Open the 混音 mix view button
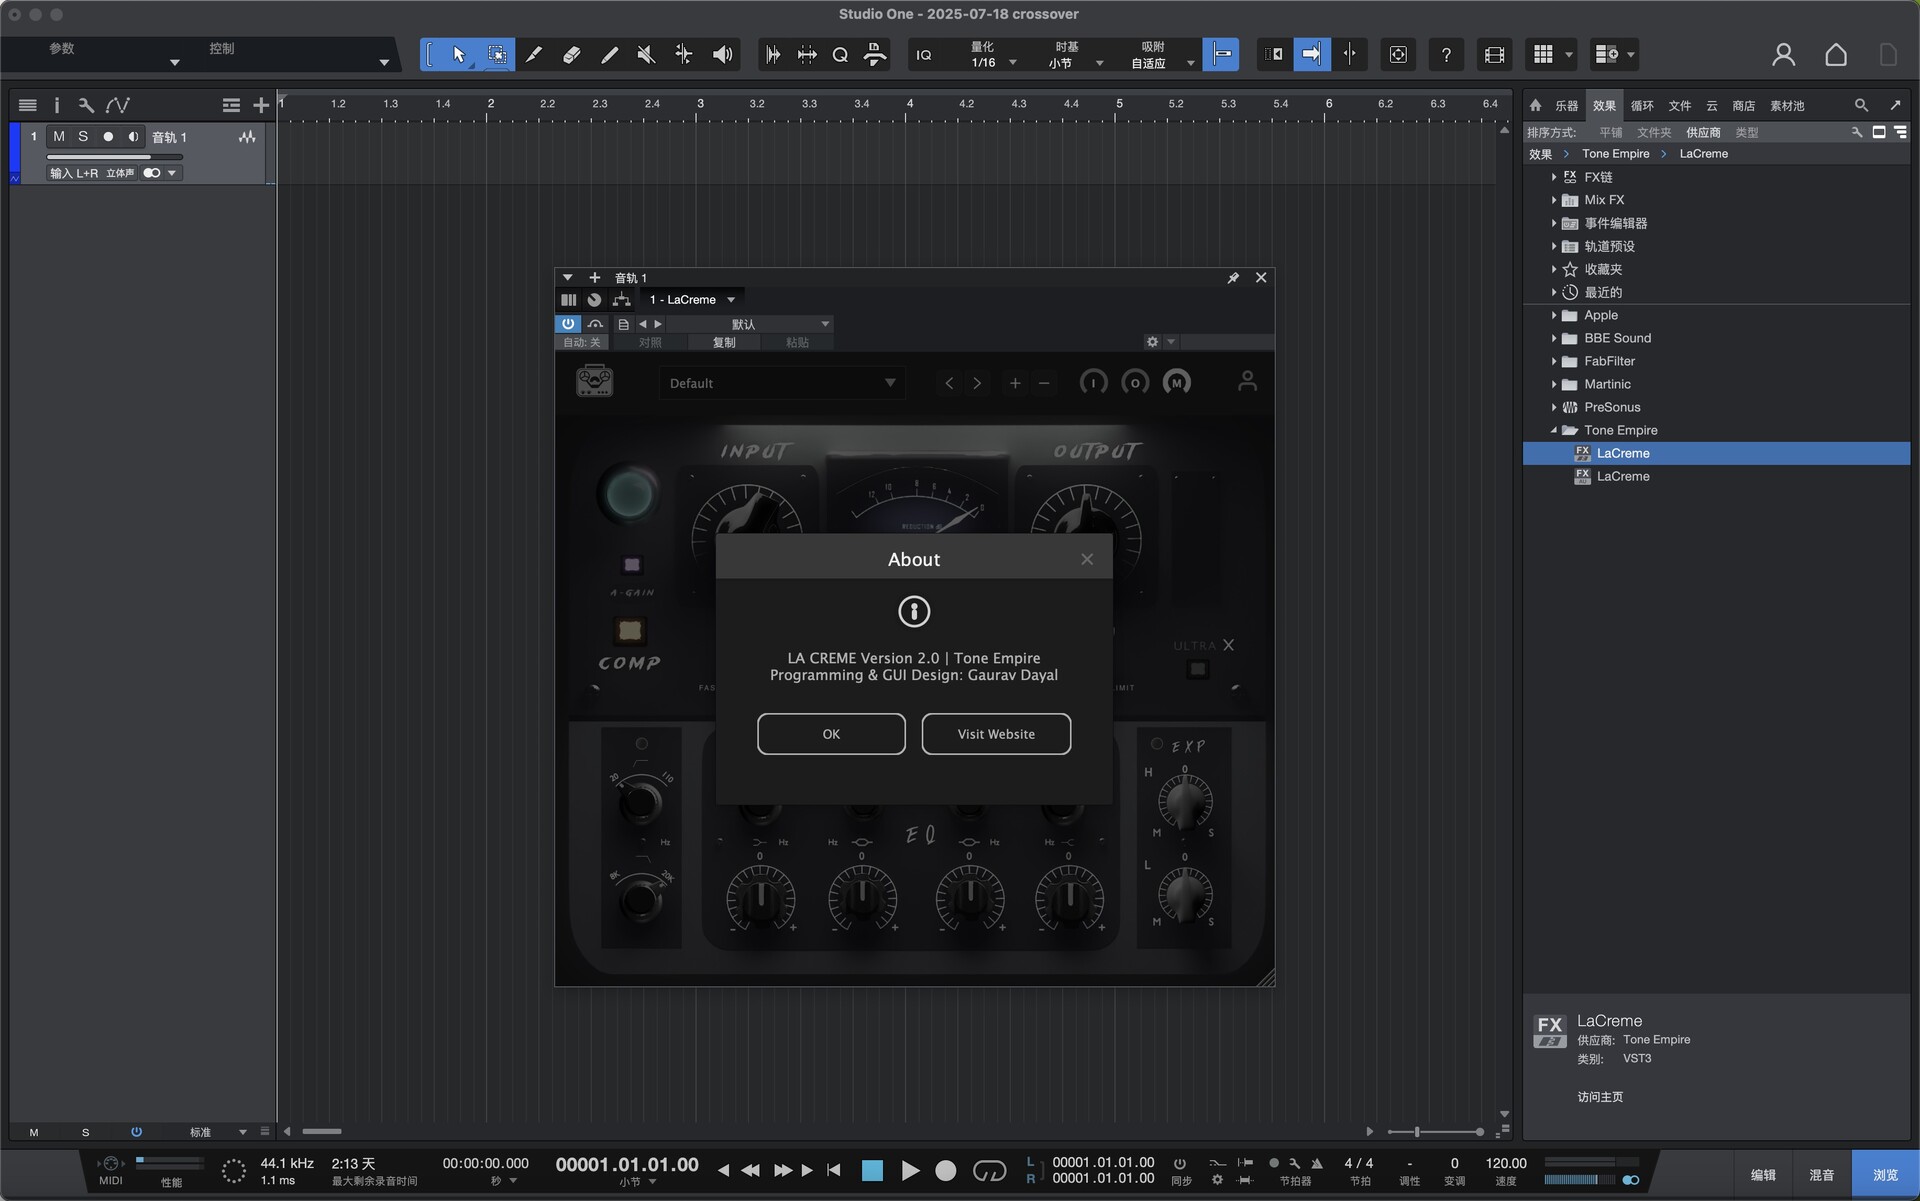The width and height of the screenshot is (1920, 1201). (1822, 1175)
